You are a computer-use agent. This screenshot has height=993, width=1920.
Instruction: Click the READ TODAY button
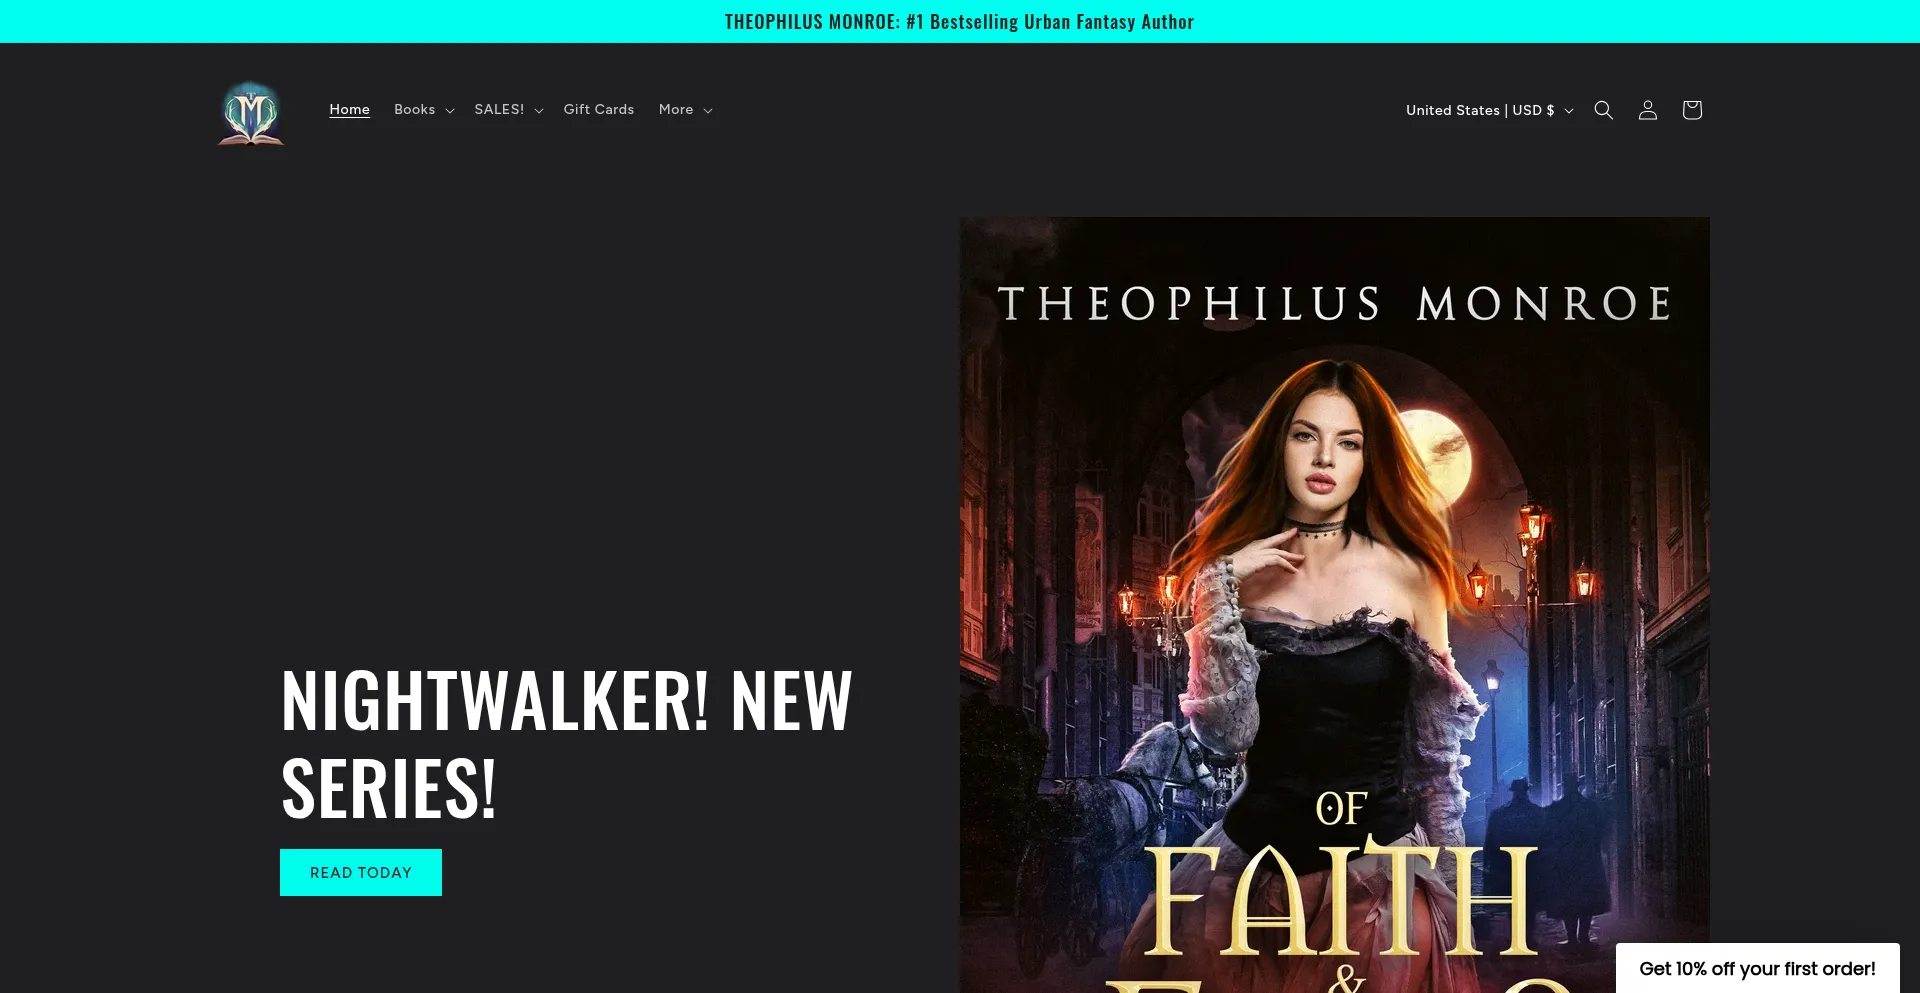pos(361,872)
